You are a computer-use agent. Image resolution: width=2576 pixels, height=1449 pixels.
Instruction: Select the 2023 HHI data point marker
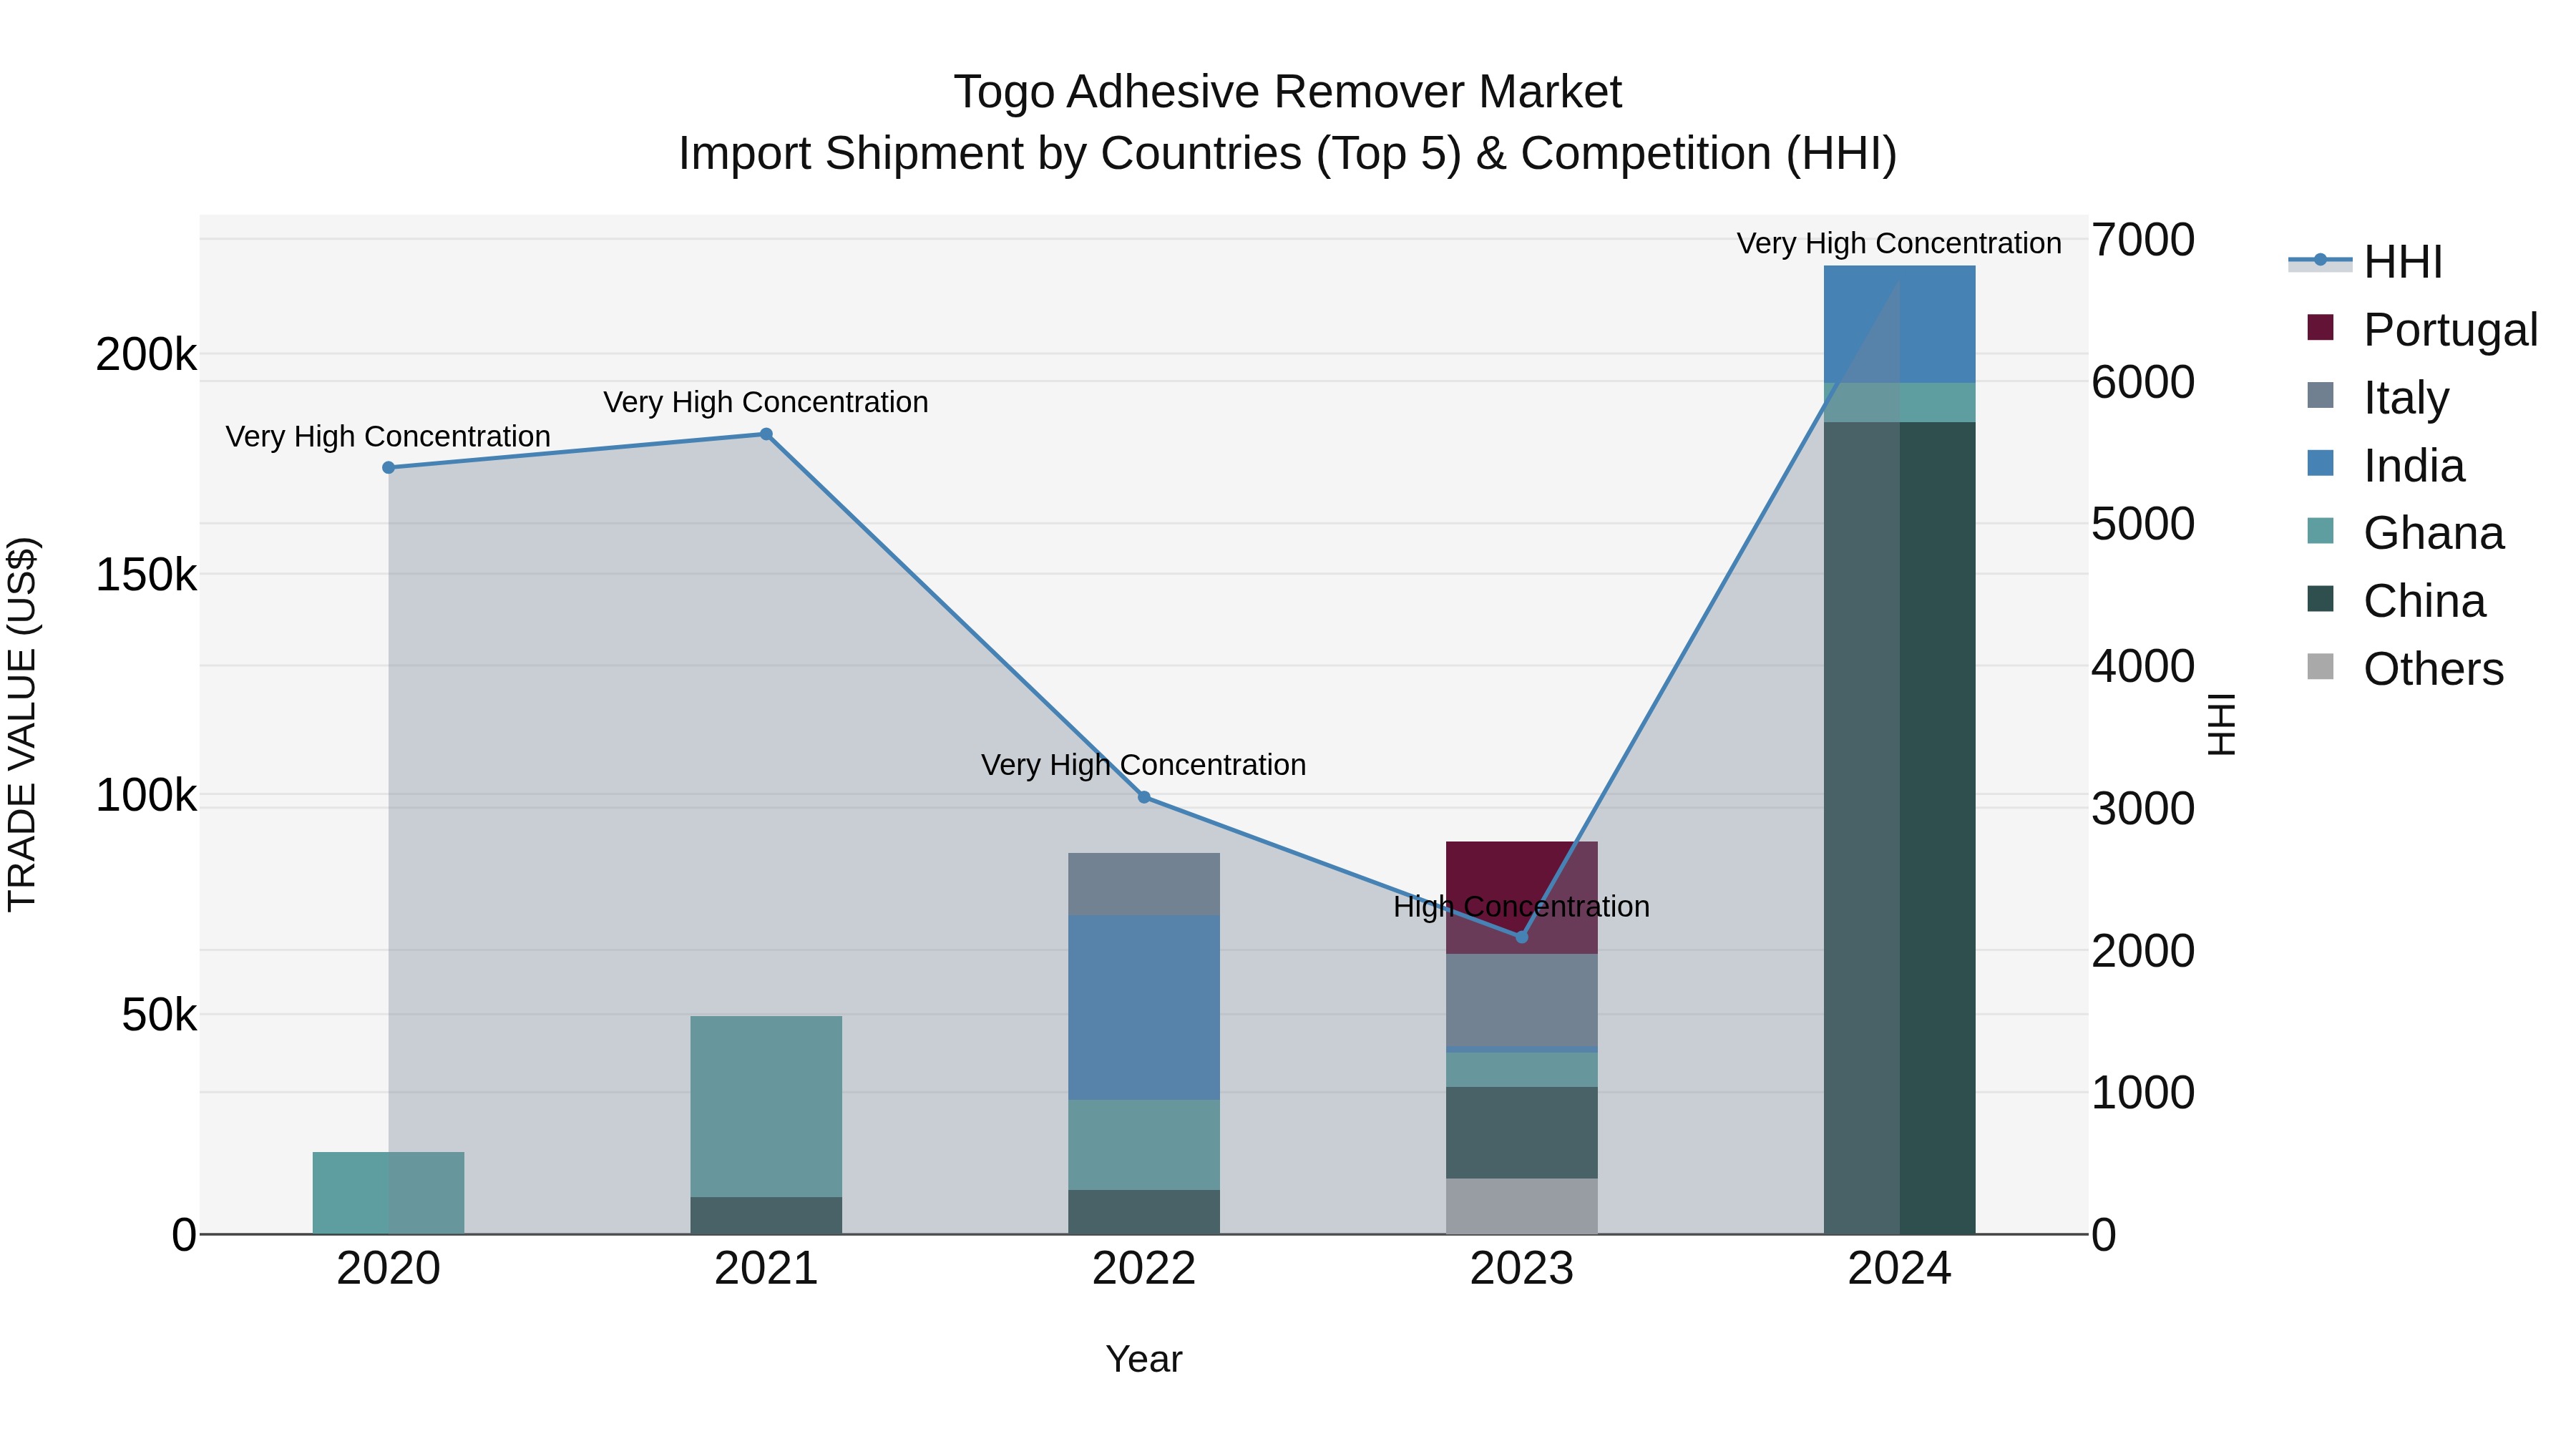pyautogui.click(x=1522, y=937)
